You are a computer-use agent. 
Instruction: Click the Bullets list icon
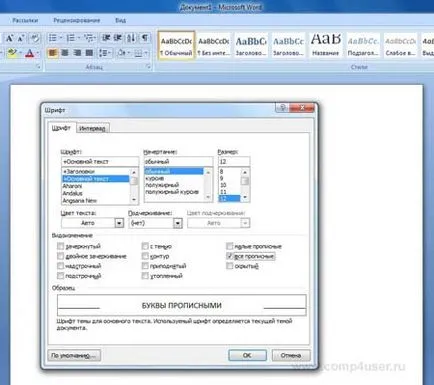pos(52,38)
